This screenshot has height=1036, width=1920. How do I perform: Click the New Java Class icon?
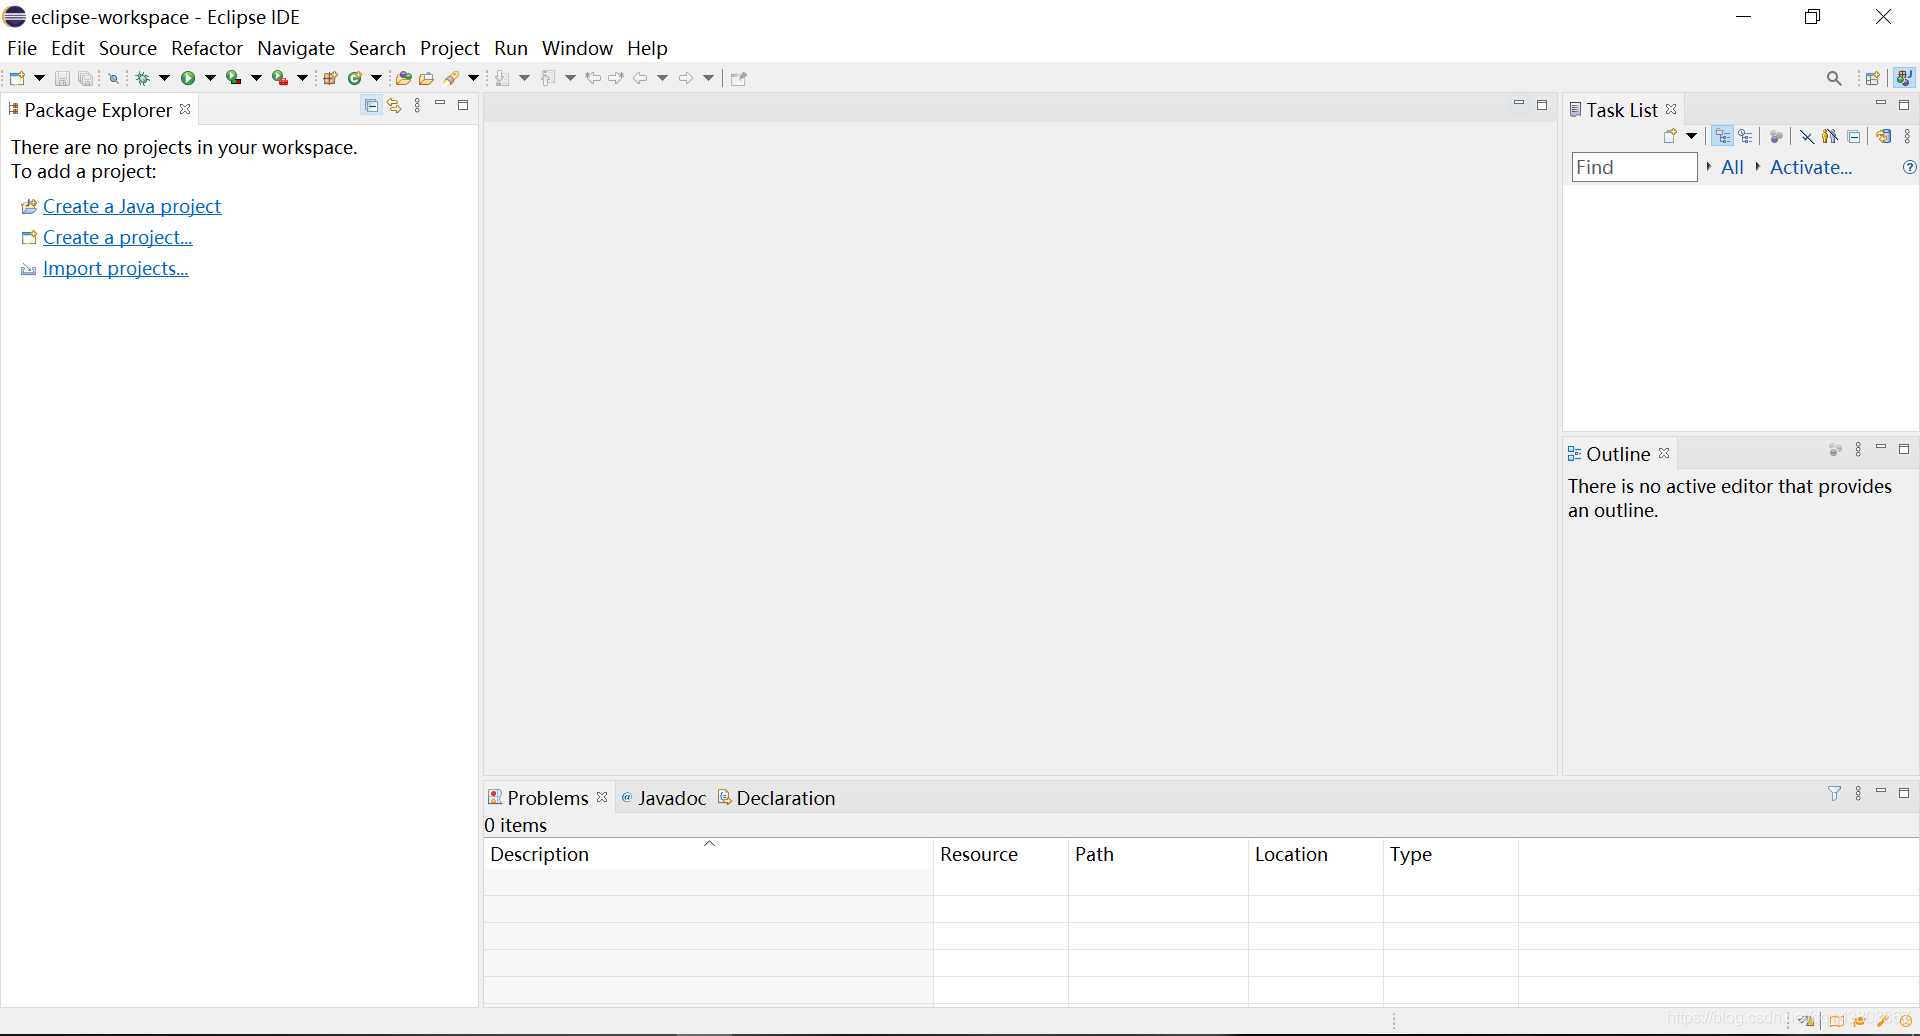click(355, 78)
